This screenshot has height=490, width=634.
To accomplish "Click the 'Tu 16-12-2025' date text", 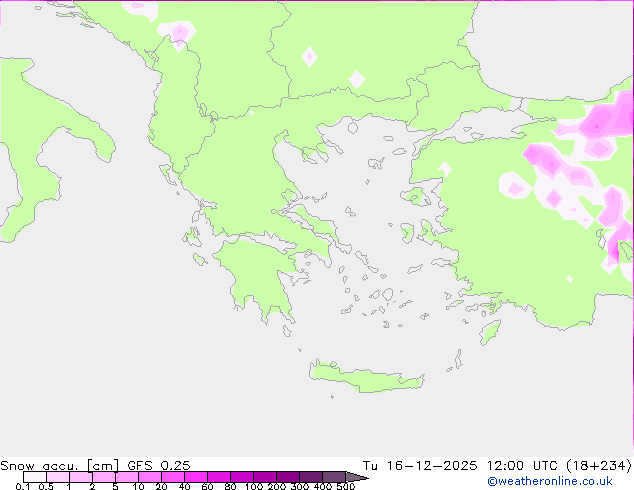I will [420, 466].
